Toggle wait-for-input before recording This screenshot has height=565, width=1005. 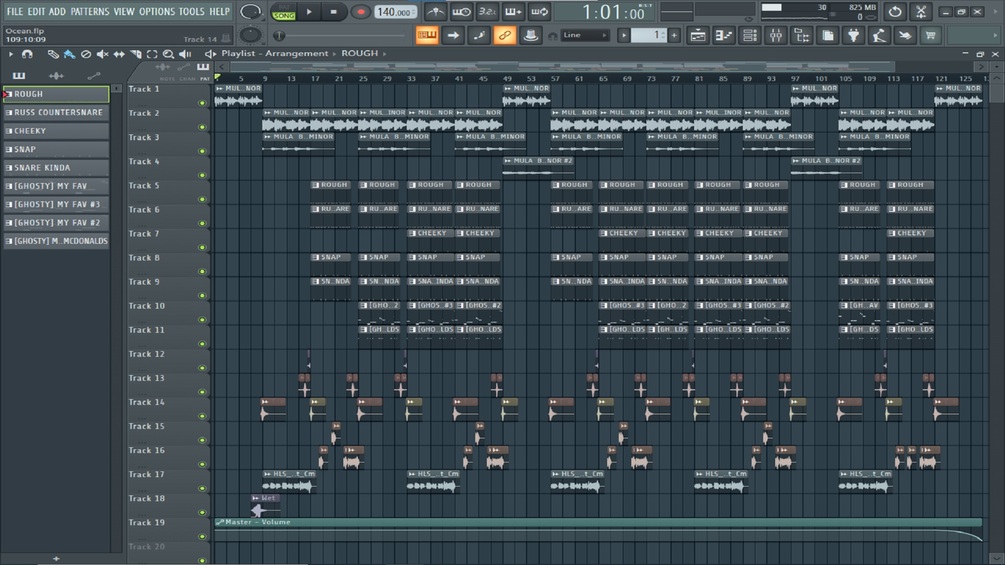coord(461,12)
